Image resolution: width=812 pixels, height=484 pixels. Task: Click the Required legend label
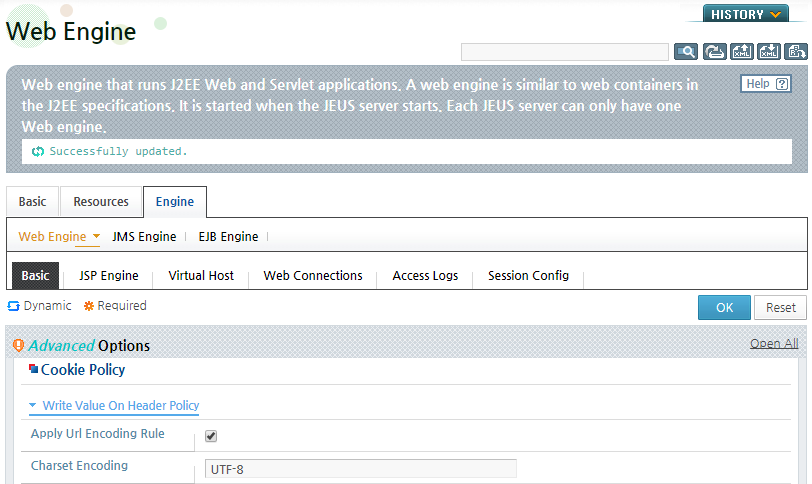coord(122,306)
